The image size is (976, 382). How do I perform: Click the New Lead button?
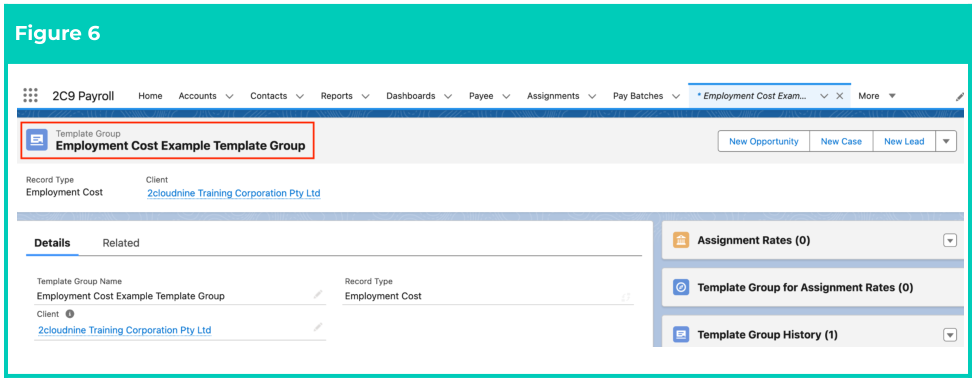point(904,141)
